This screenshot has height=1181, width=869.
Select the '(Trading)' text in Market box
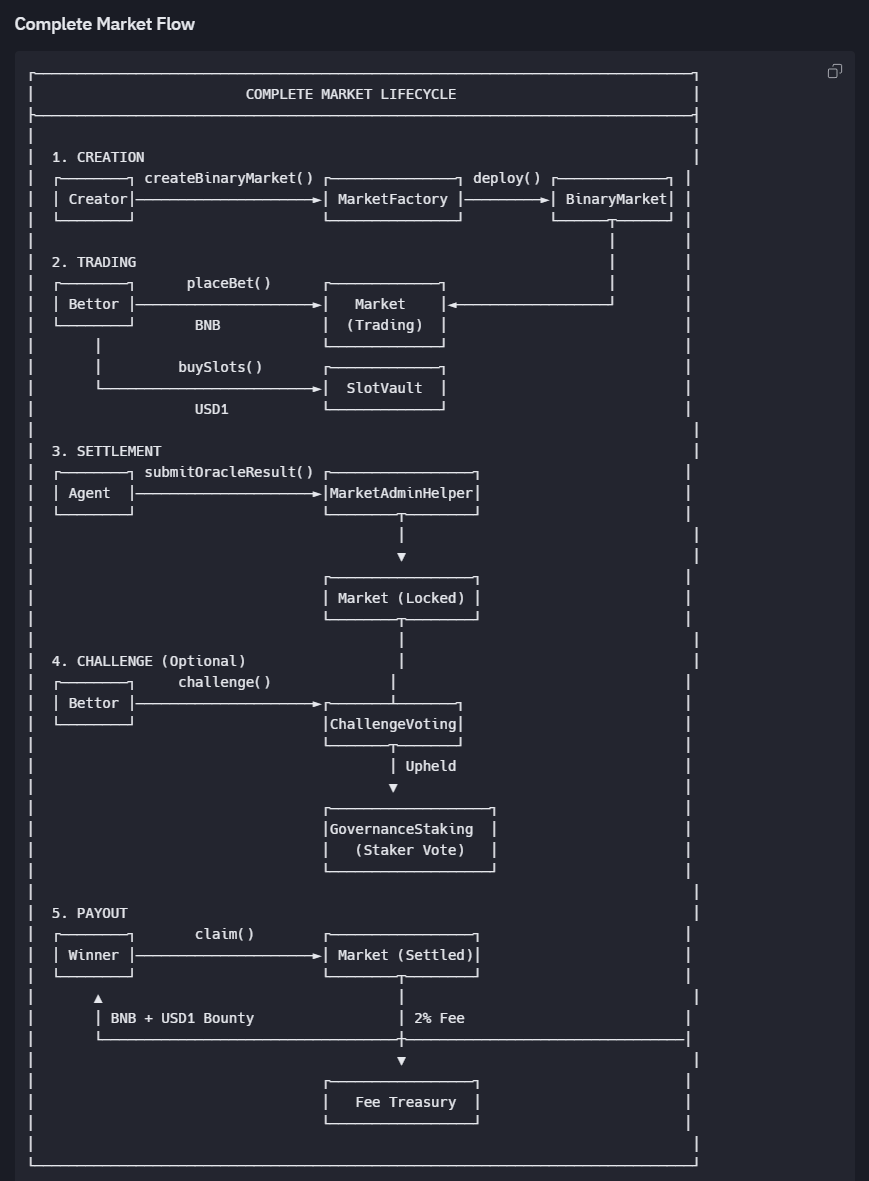click(384, 325)
